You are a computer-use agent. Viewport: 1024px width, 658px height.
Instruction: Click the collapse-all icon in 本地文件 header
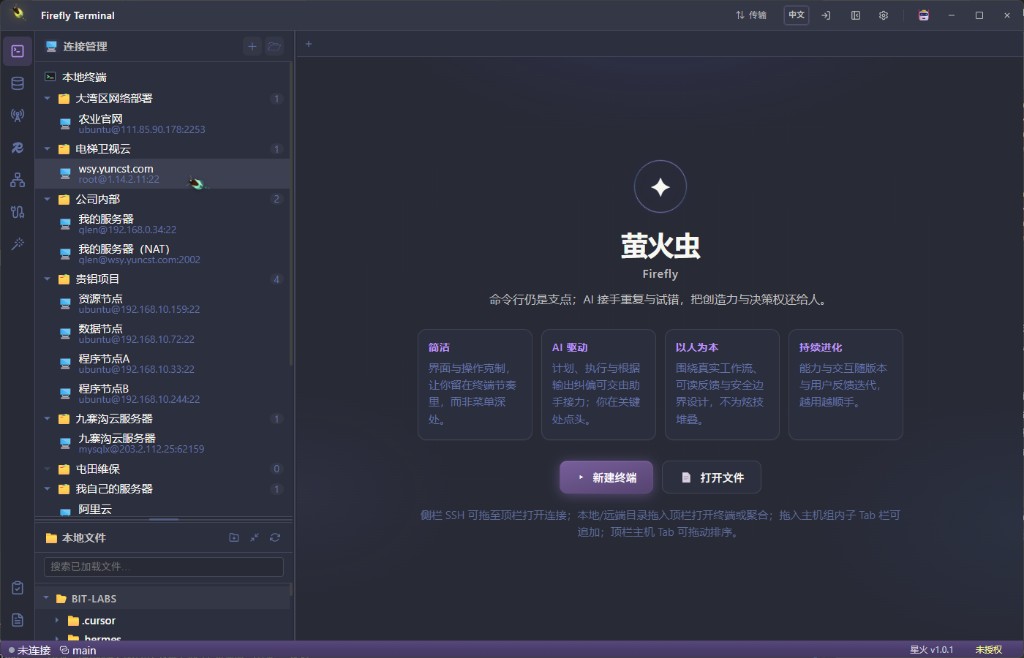[255, 537]
